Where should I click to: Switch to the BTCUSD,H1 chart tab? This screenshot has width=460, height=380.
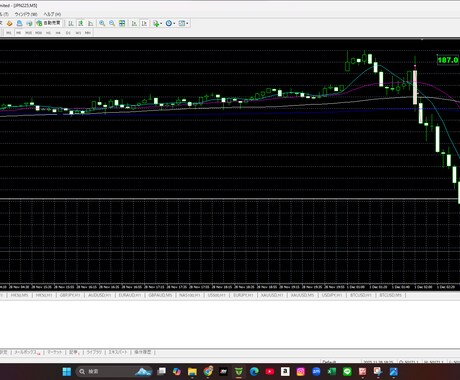click(x=361, y=295)
